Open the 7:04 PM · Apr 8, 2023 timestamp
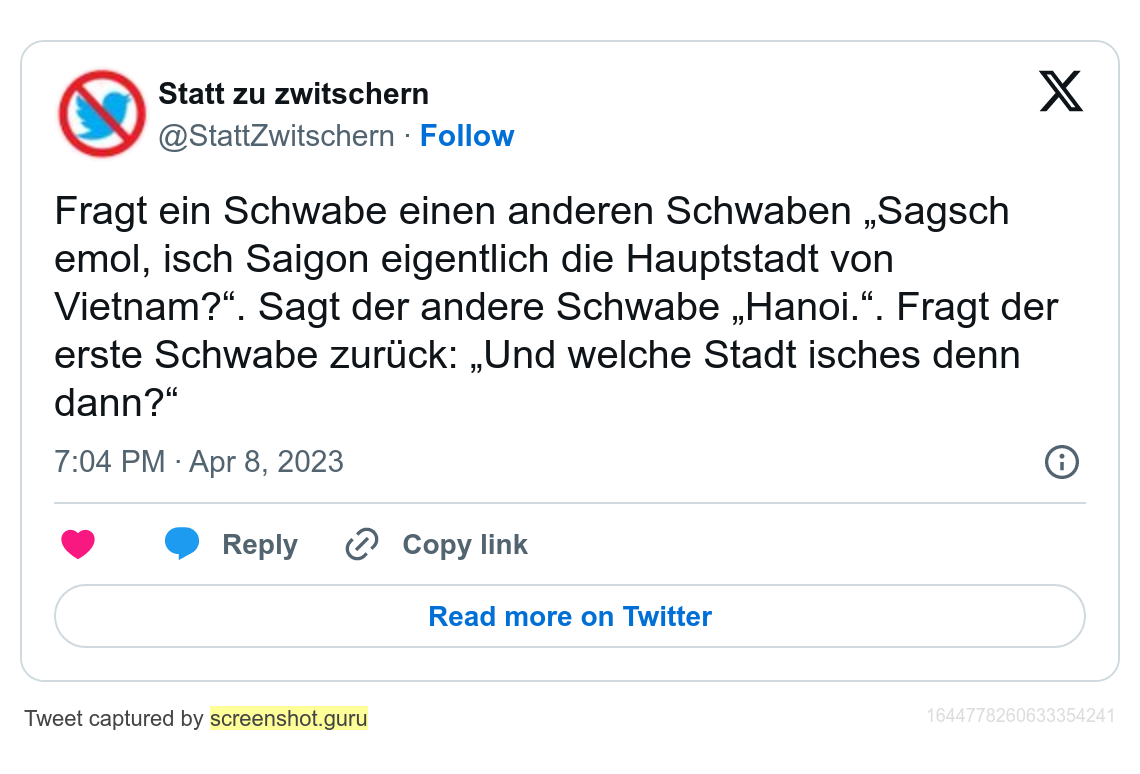Viewport: 1140px width, 774px height. 199,462
